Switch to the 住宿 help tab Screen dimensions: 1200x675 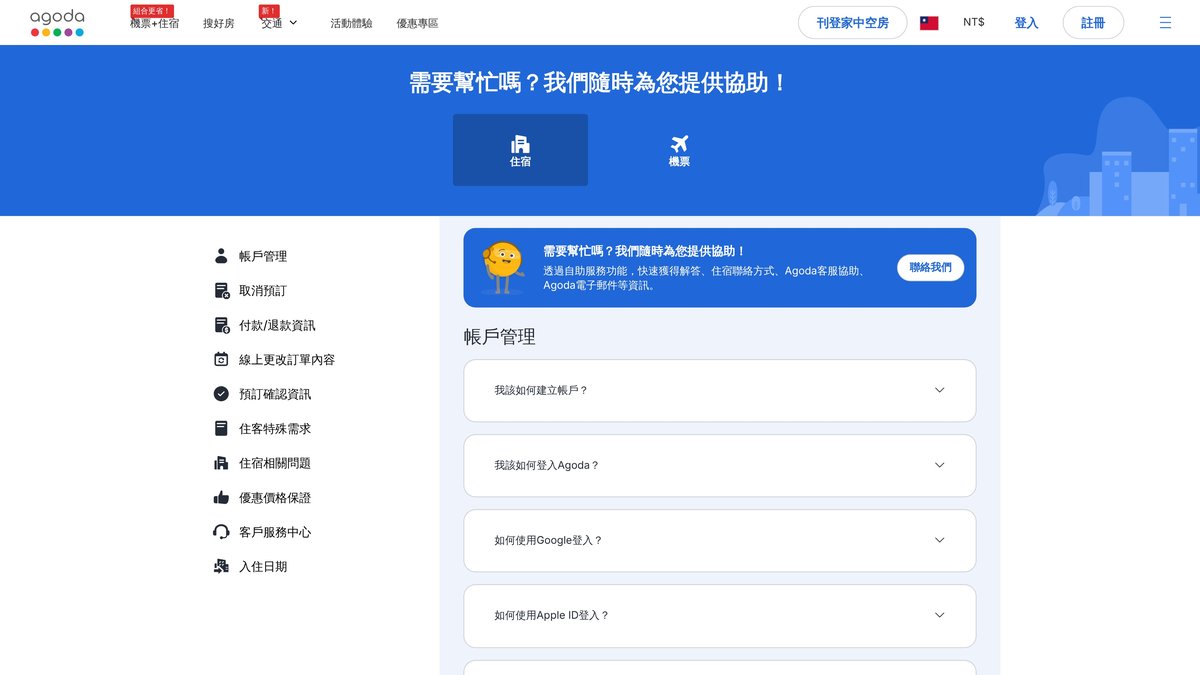520,150
